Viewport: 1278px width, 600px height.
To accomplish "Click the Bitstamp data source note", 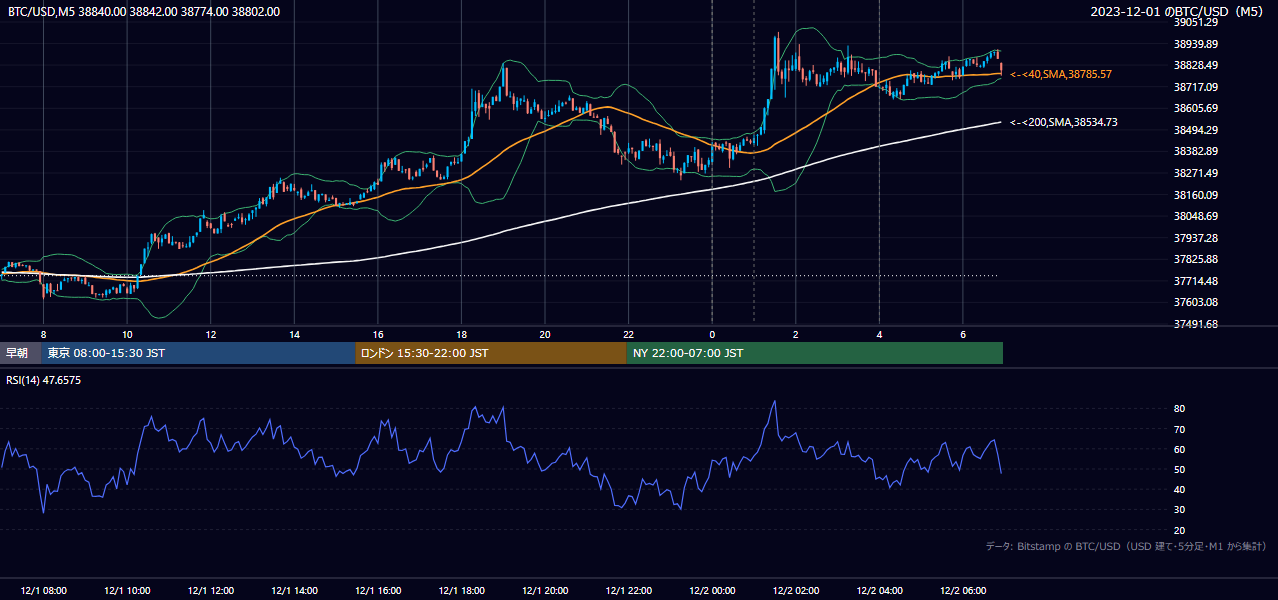I will pyautogui.click(x=1126, y=546).
